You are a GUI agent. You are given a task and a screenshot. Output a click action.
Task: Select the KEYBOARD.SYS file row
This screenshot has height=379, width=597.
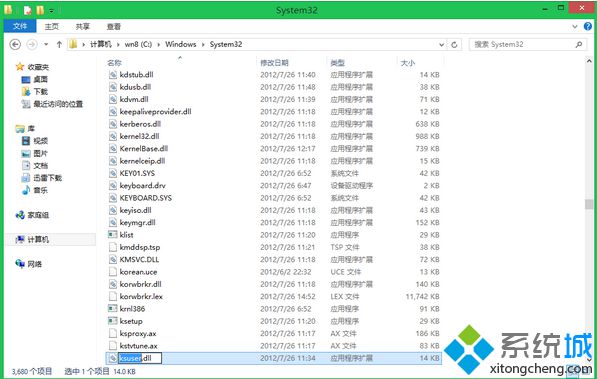coord(274,198)
